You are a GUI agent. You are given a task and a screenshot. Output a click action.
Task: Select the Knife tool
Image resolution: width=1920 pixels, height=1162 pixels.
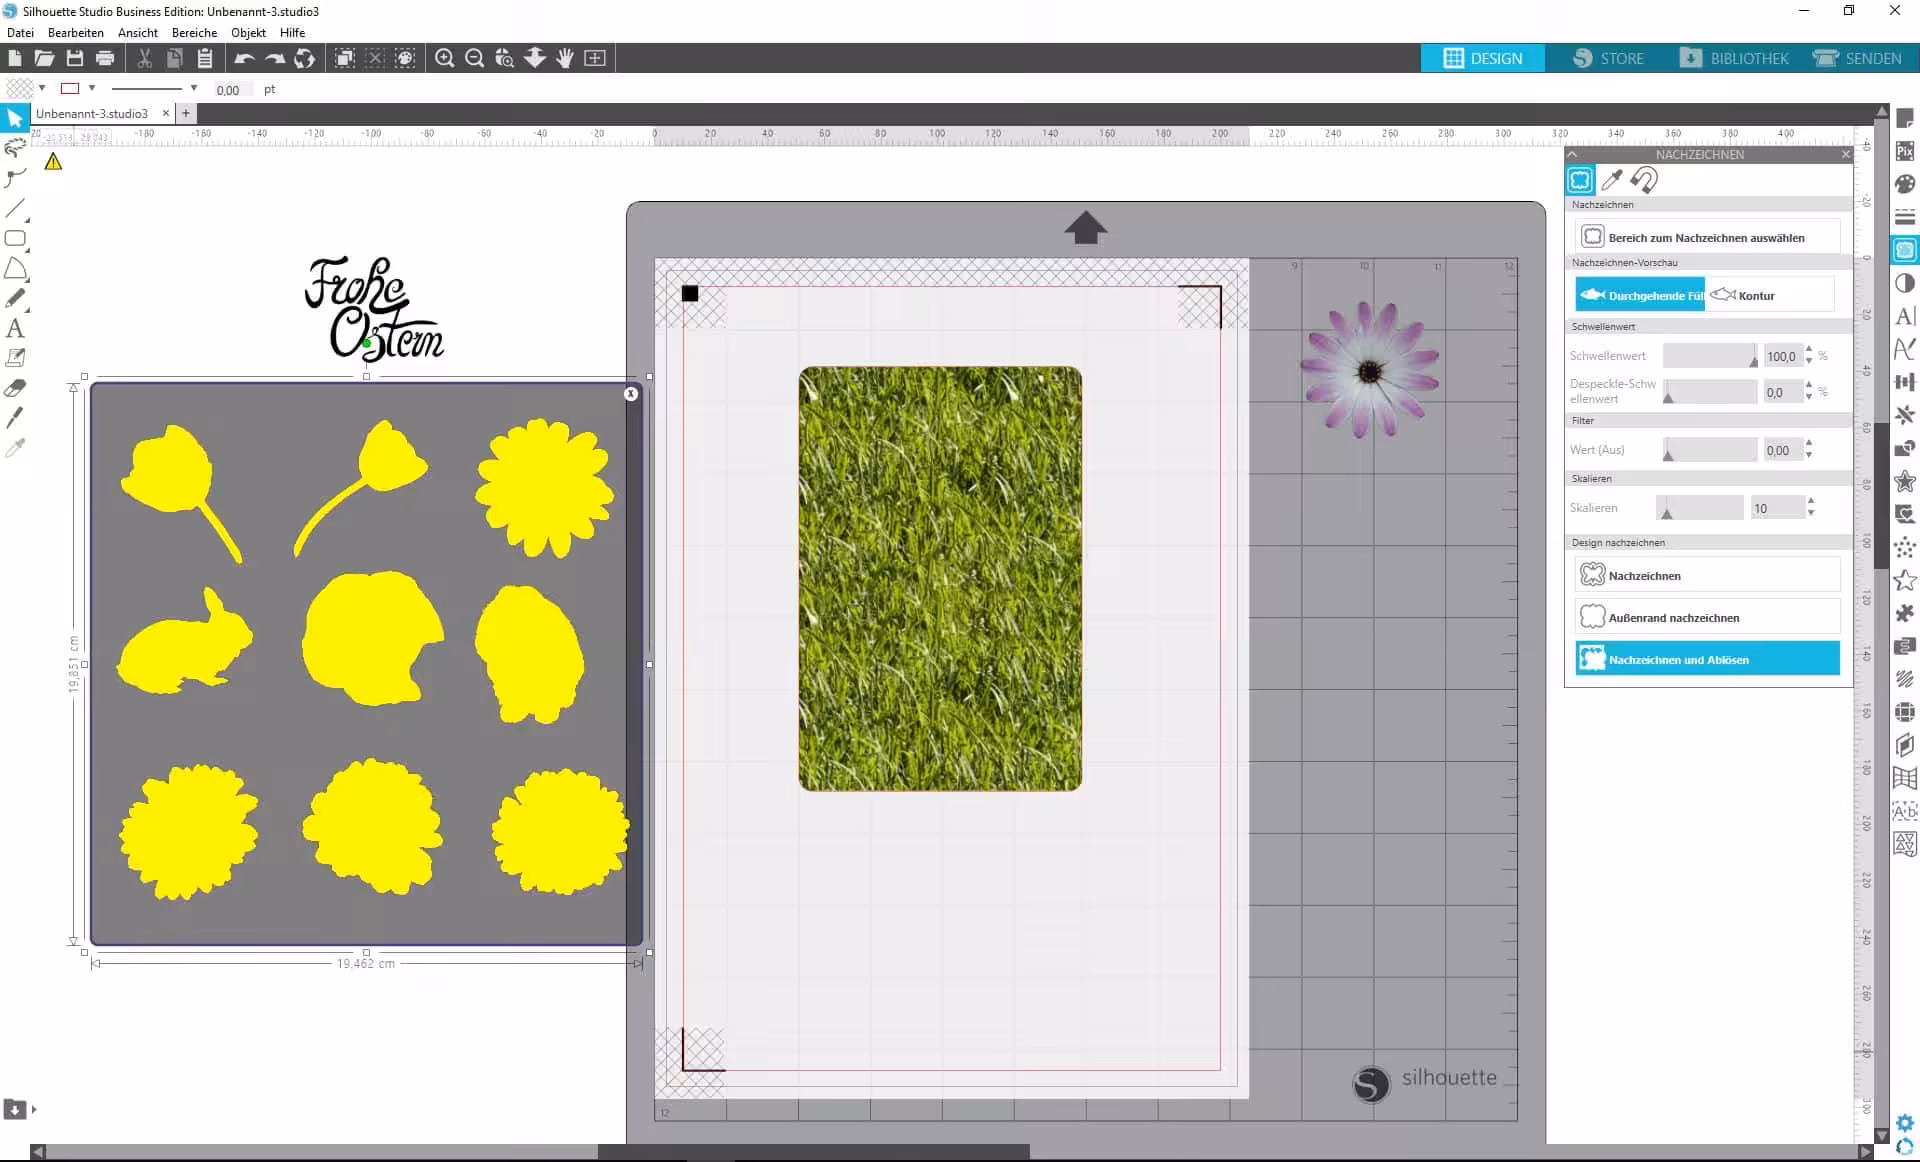pos(15,418)
